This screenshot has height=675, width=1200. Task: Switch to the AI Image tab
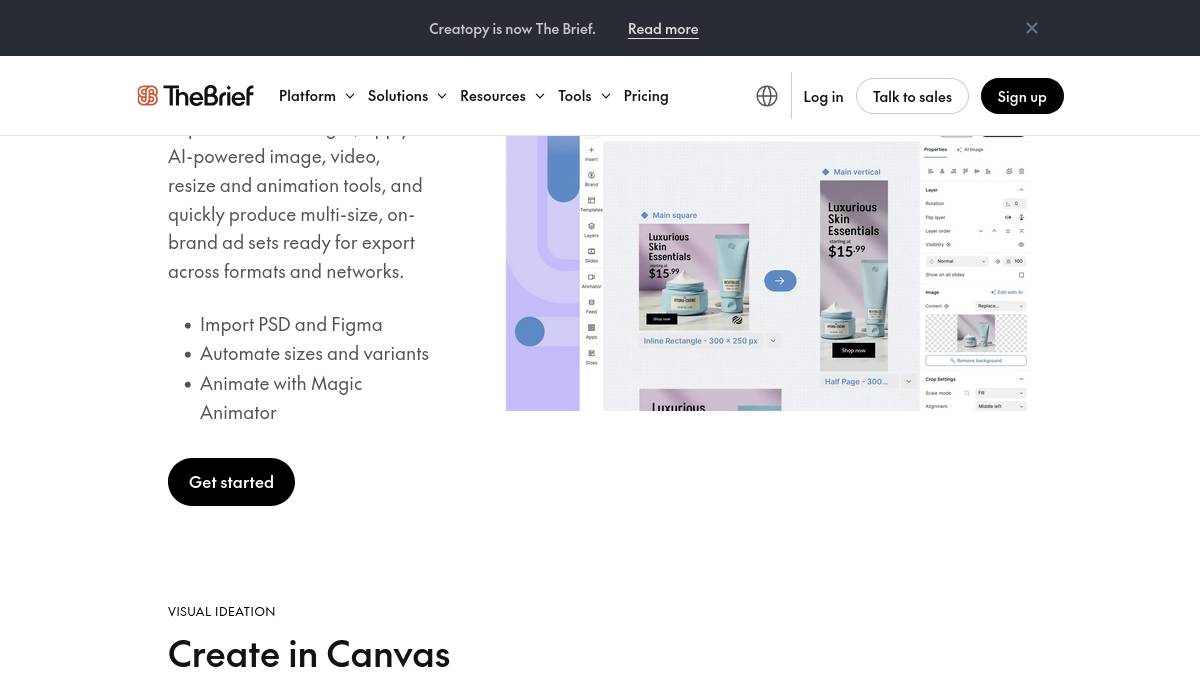point(970,149)
